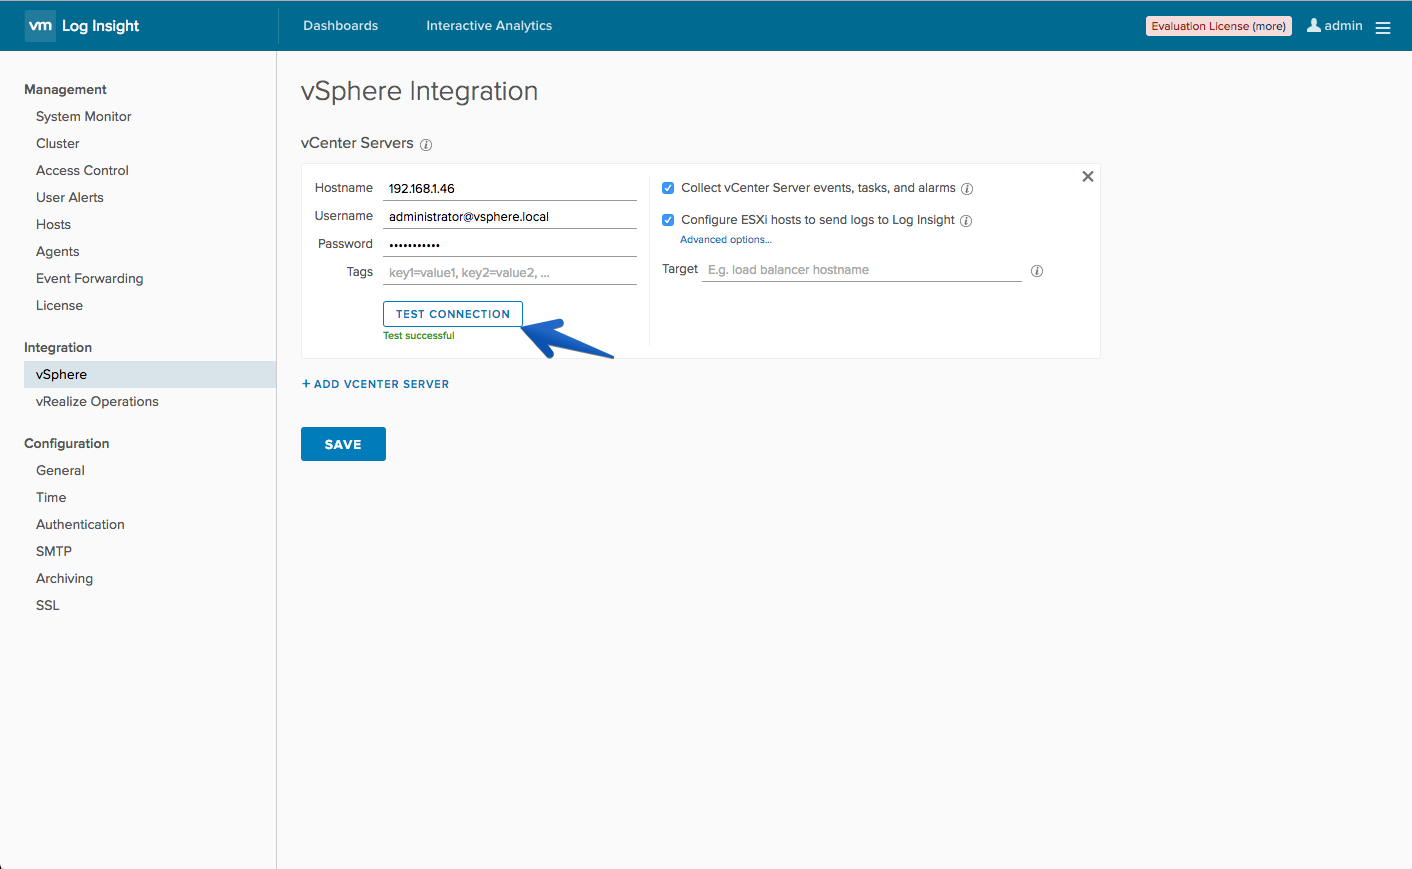This screenshot has height=869, width=1412.
Task: Click info icon next to Configure ESXi hosts
Action: click(966, 221)
